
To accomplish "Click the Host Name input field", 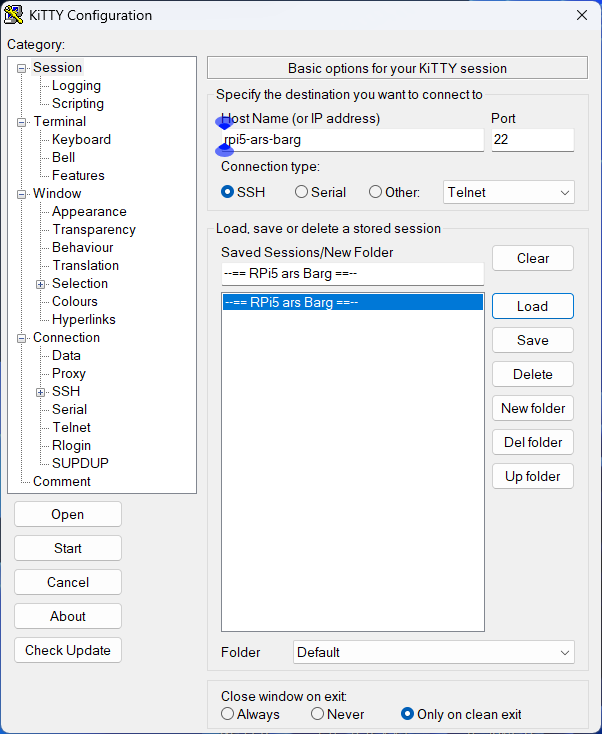I will [352, 140].
